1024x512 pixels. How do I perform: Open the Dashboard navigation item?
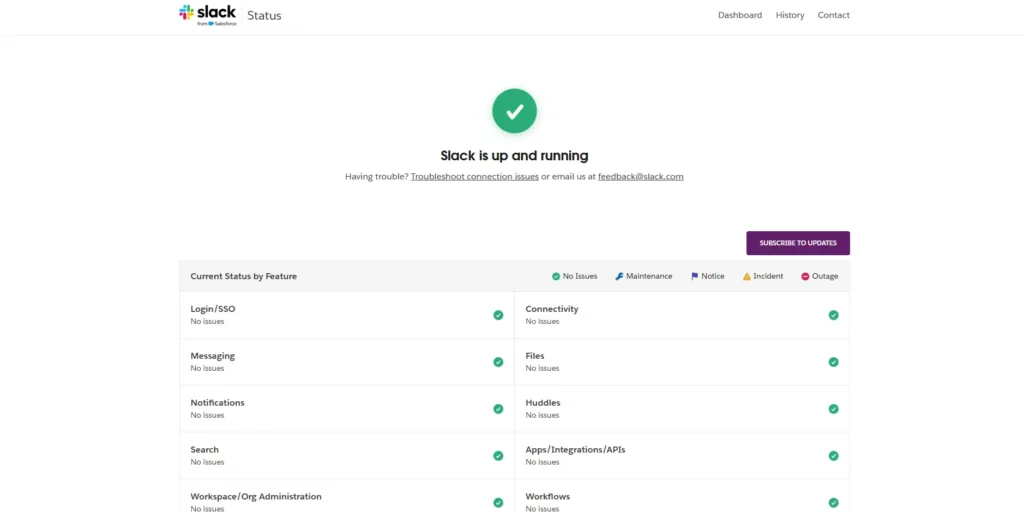(x=739, y=15)
